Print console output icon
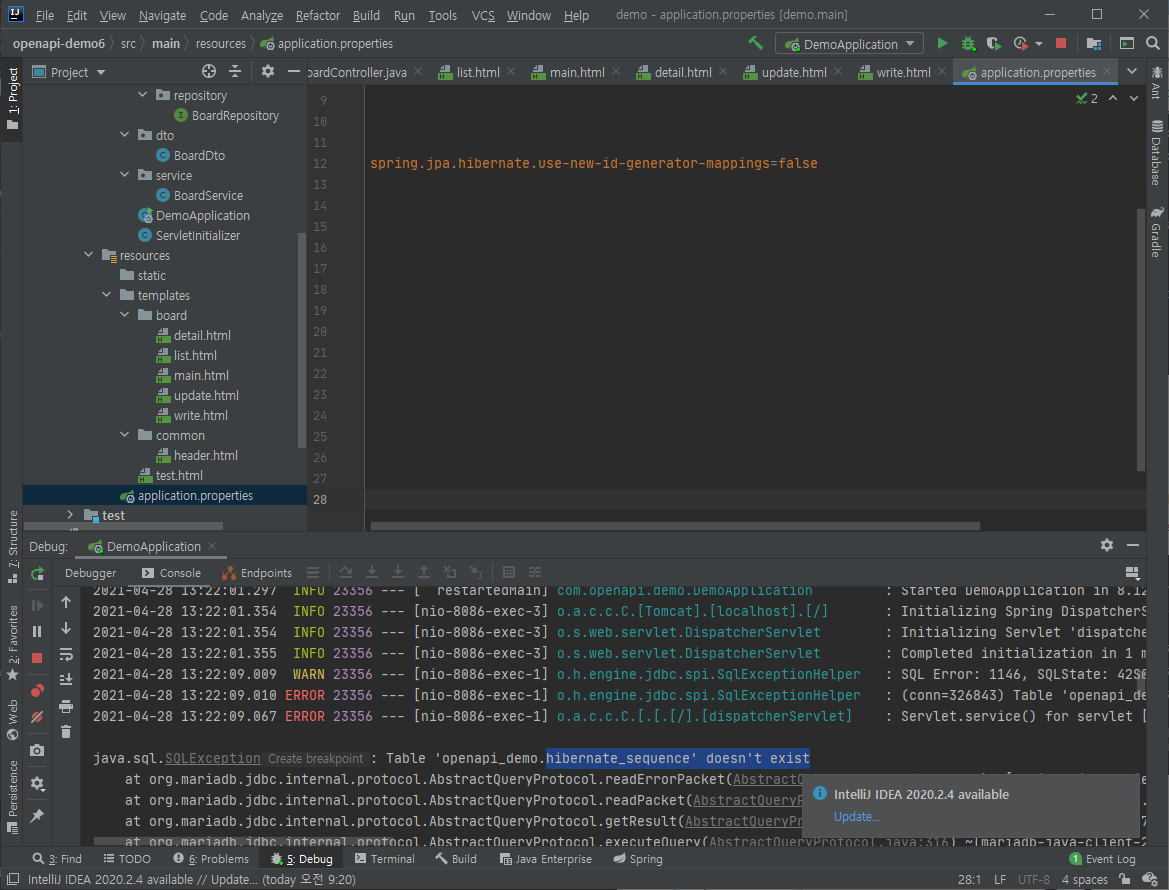 click(66, 706)
